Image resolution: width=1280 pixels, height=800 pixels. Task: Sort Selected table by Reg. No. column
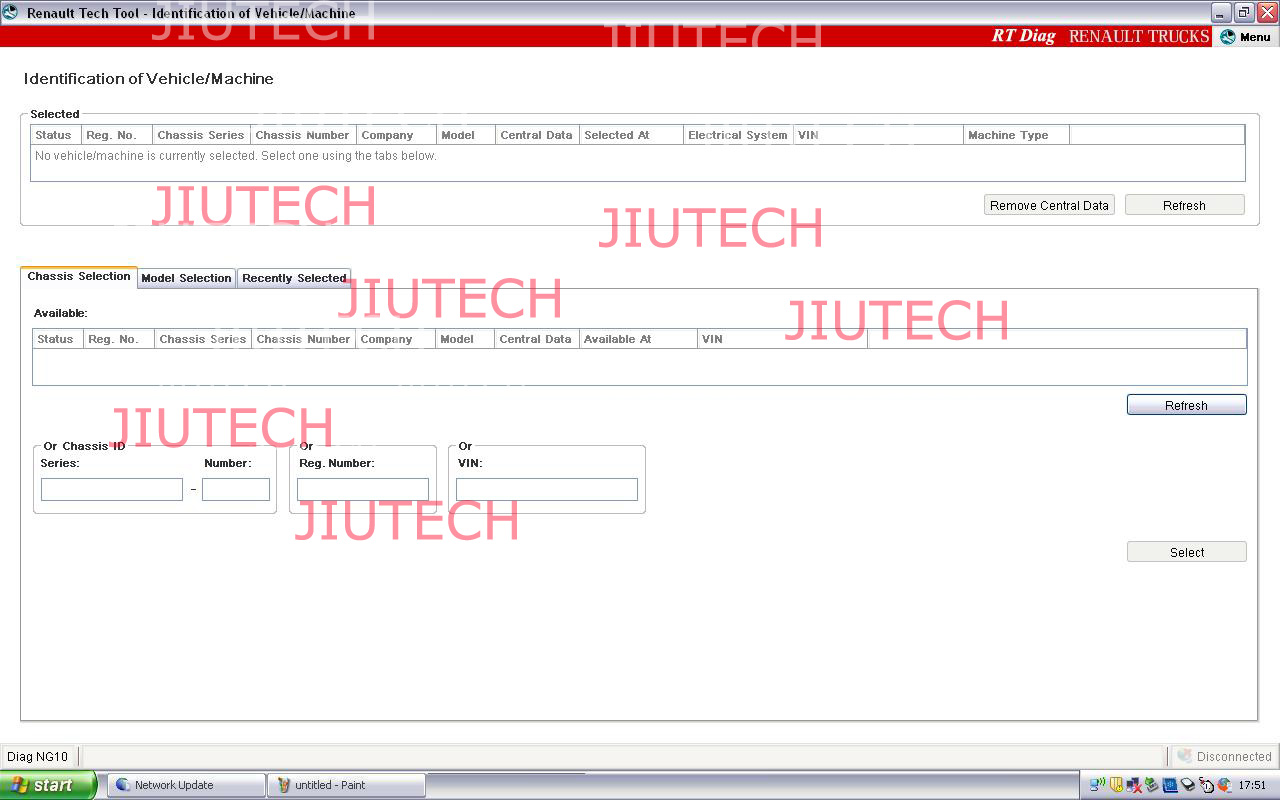[118, 135]
